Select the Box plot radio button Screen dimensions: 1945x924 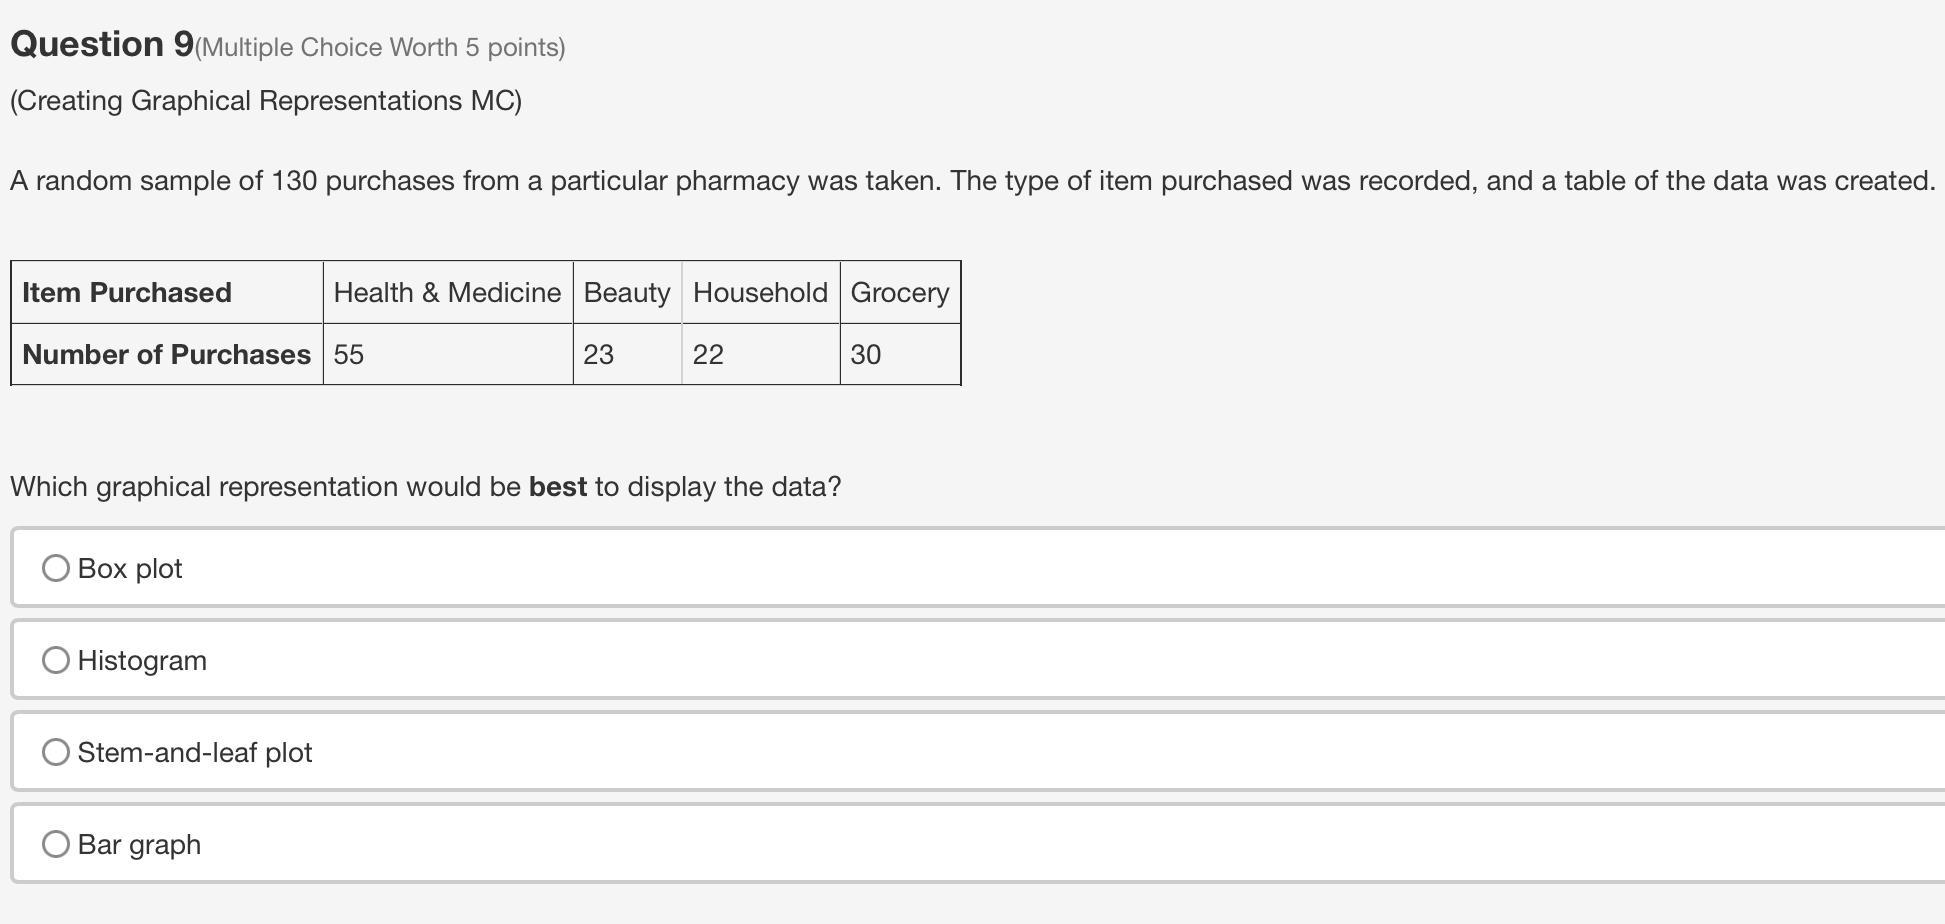pyautogui.click(x=56, y=568)
